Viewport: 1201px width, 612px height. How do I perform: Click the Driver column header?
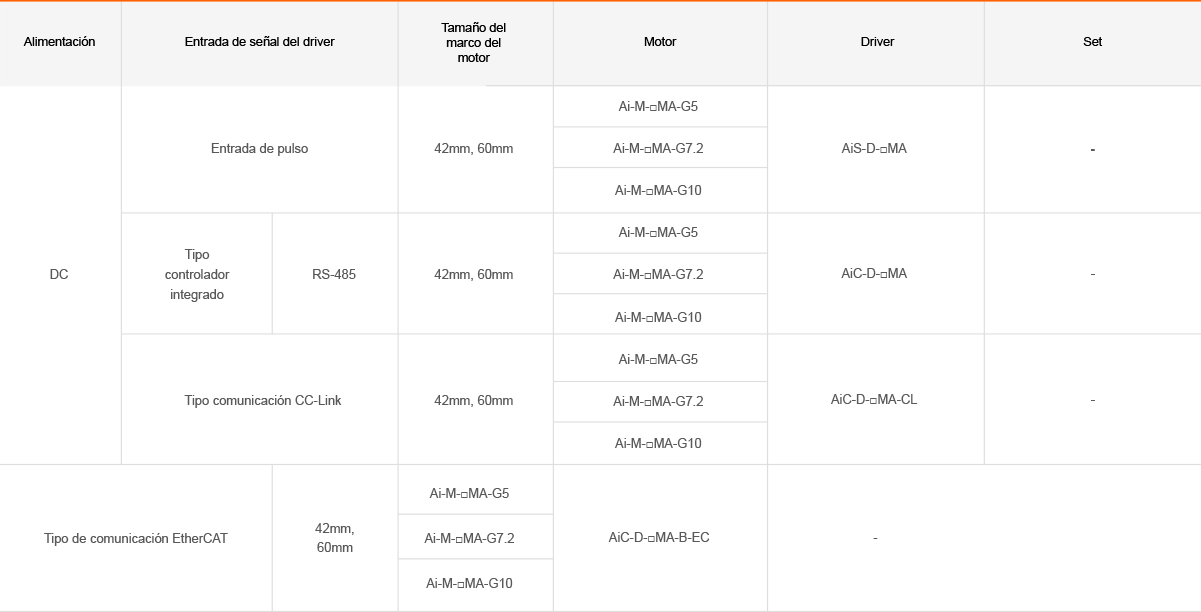877,42
